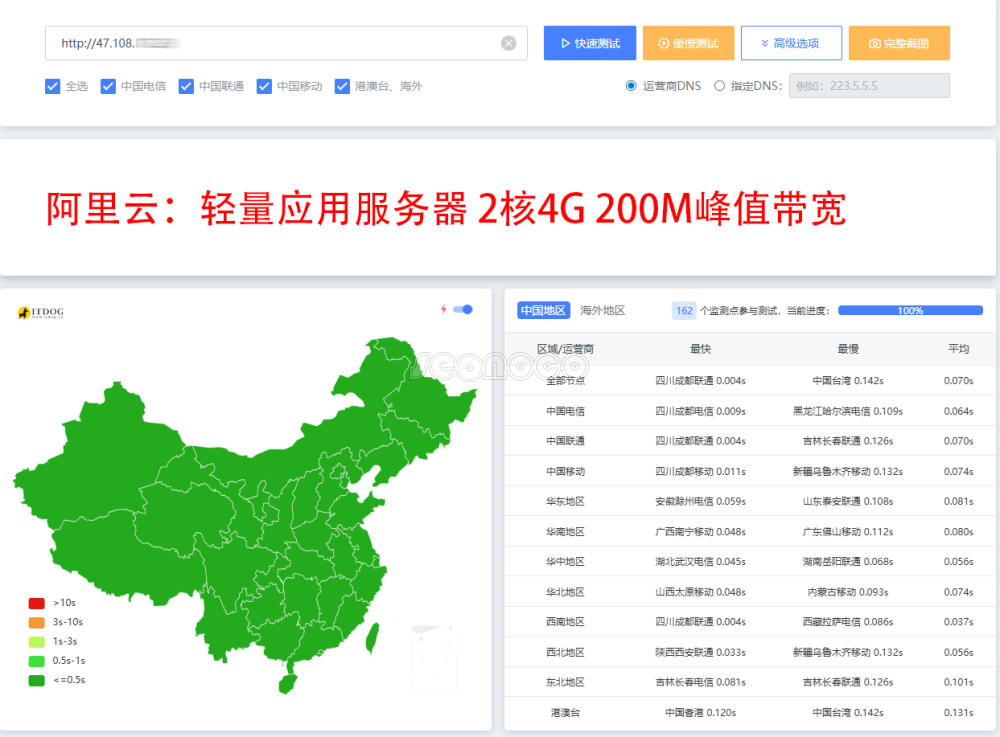Click the orange 3s-10s legend swatch
This screenshot has width=1000, height=737.
(x=37, y=622)
